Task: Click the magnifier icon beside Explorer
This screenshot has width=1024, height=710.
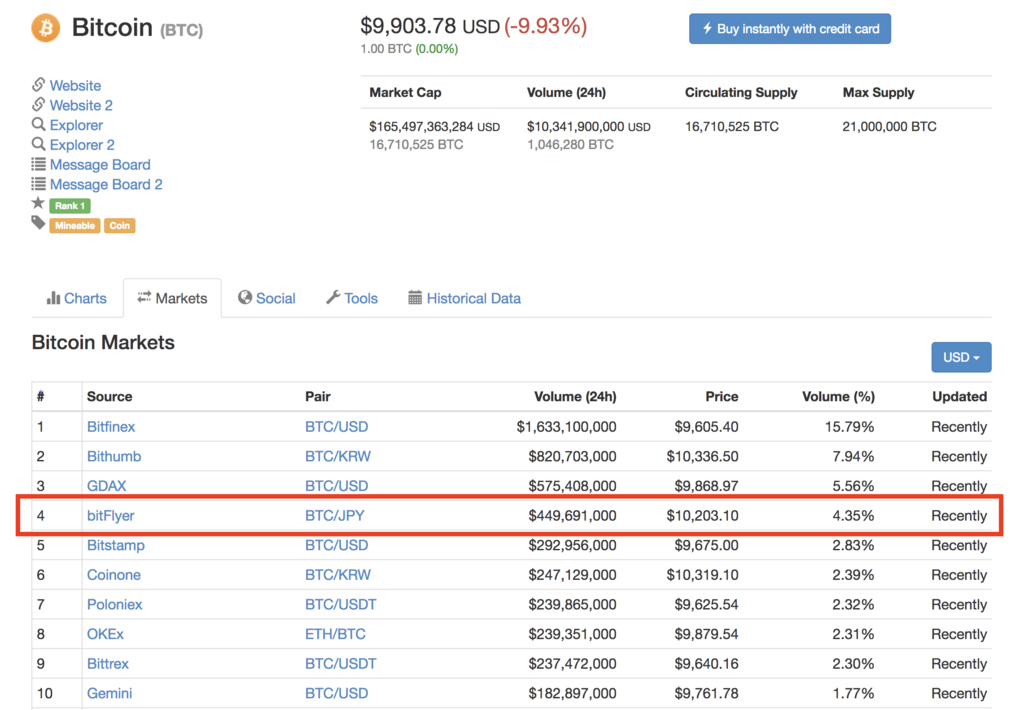Action: [39, 124]
